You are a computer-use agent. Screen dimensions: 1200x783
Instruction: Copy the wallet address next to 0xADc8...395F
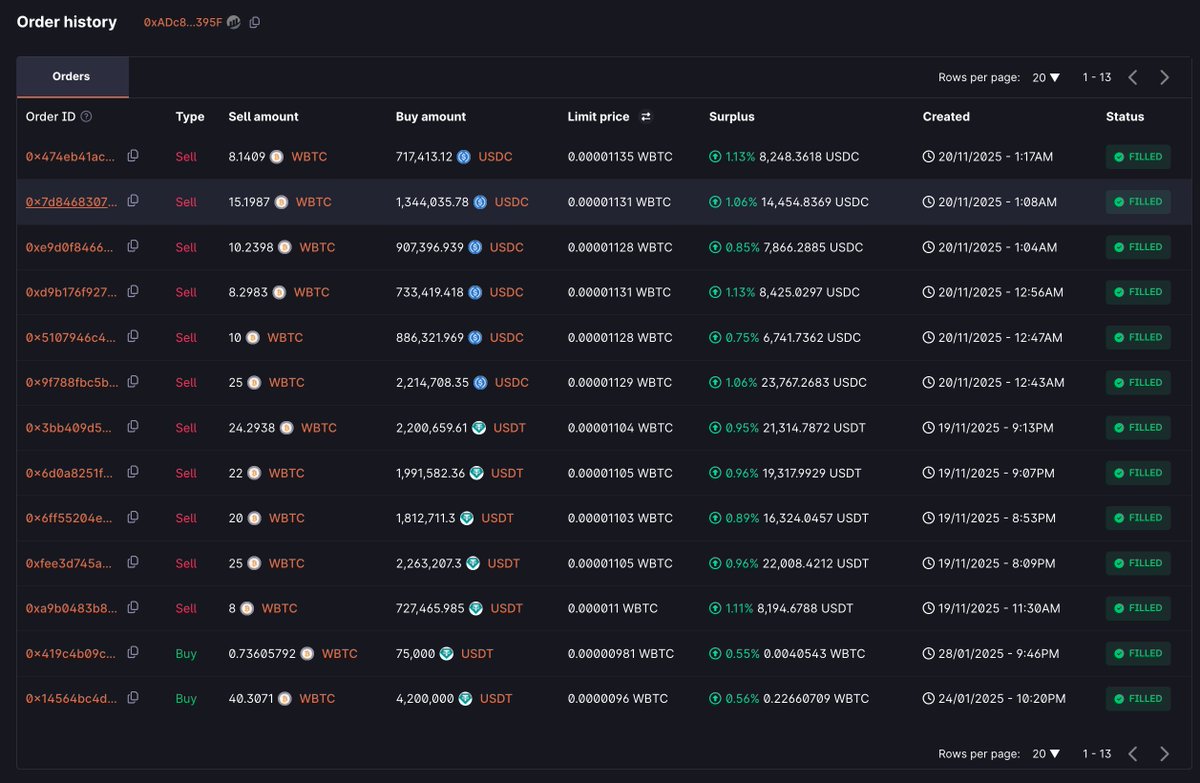point(255,22)
